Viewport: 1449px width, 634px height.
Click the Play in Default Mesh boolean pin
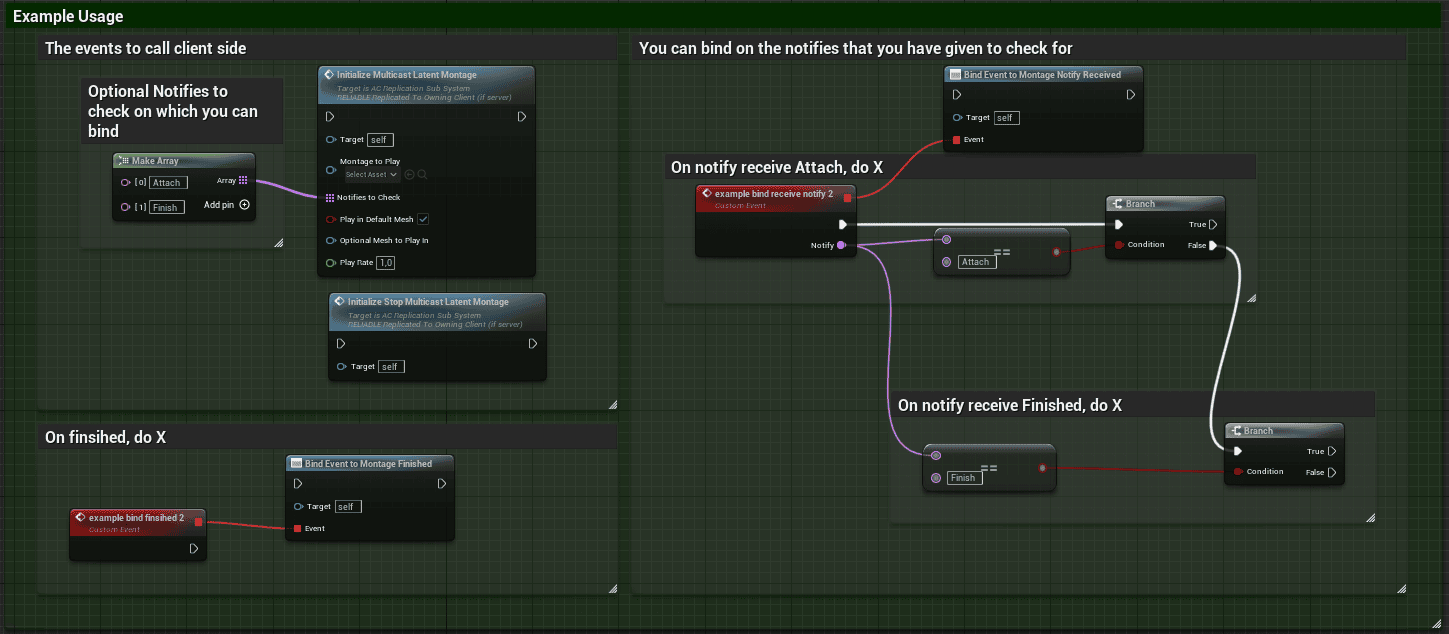[331, 219]
